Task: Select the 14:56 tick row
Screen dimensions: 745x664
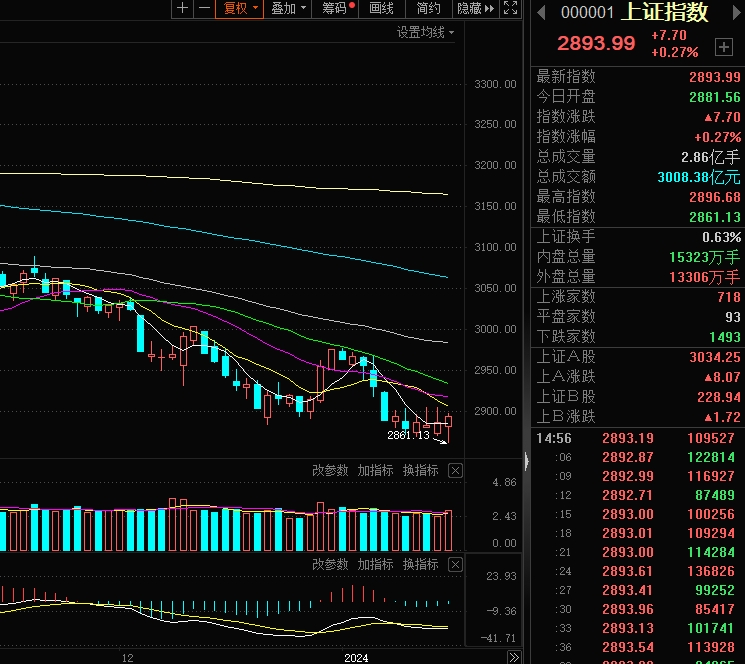Action: pos(638,438)
